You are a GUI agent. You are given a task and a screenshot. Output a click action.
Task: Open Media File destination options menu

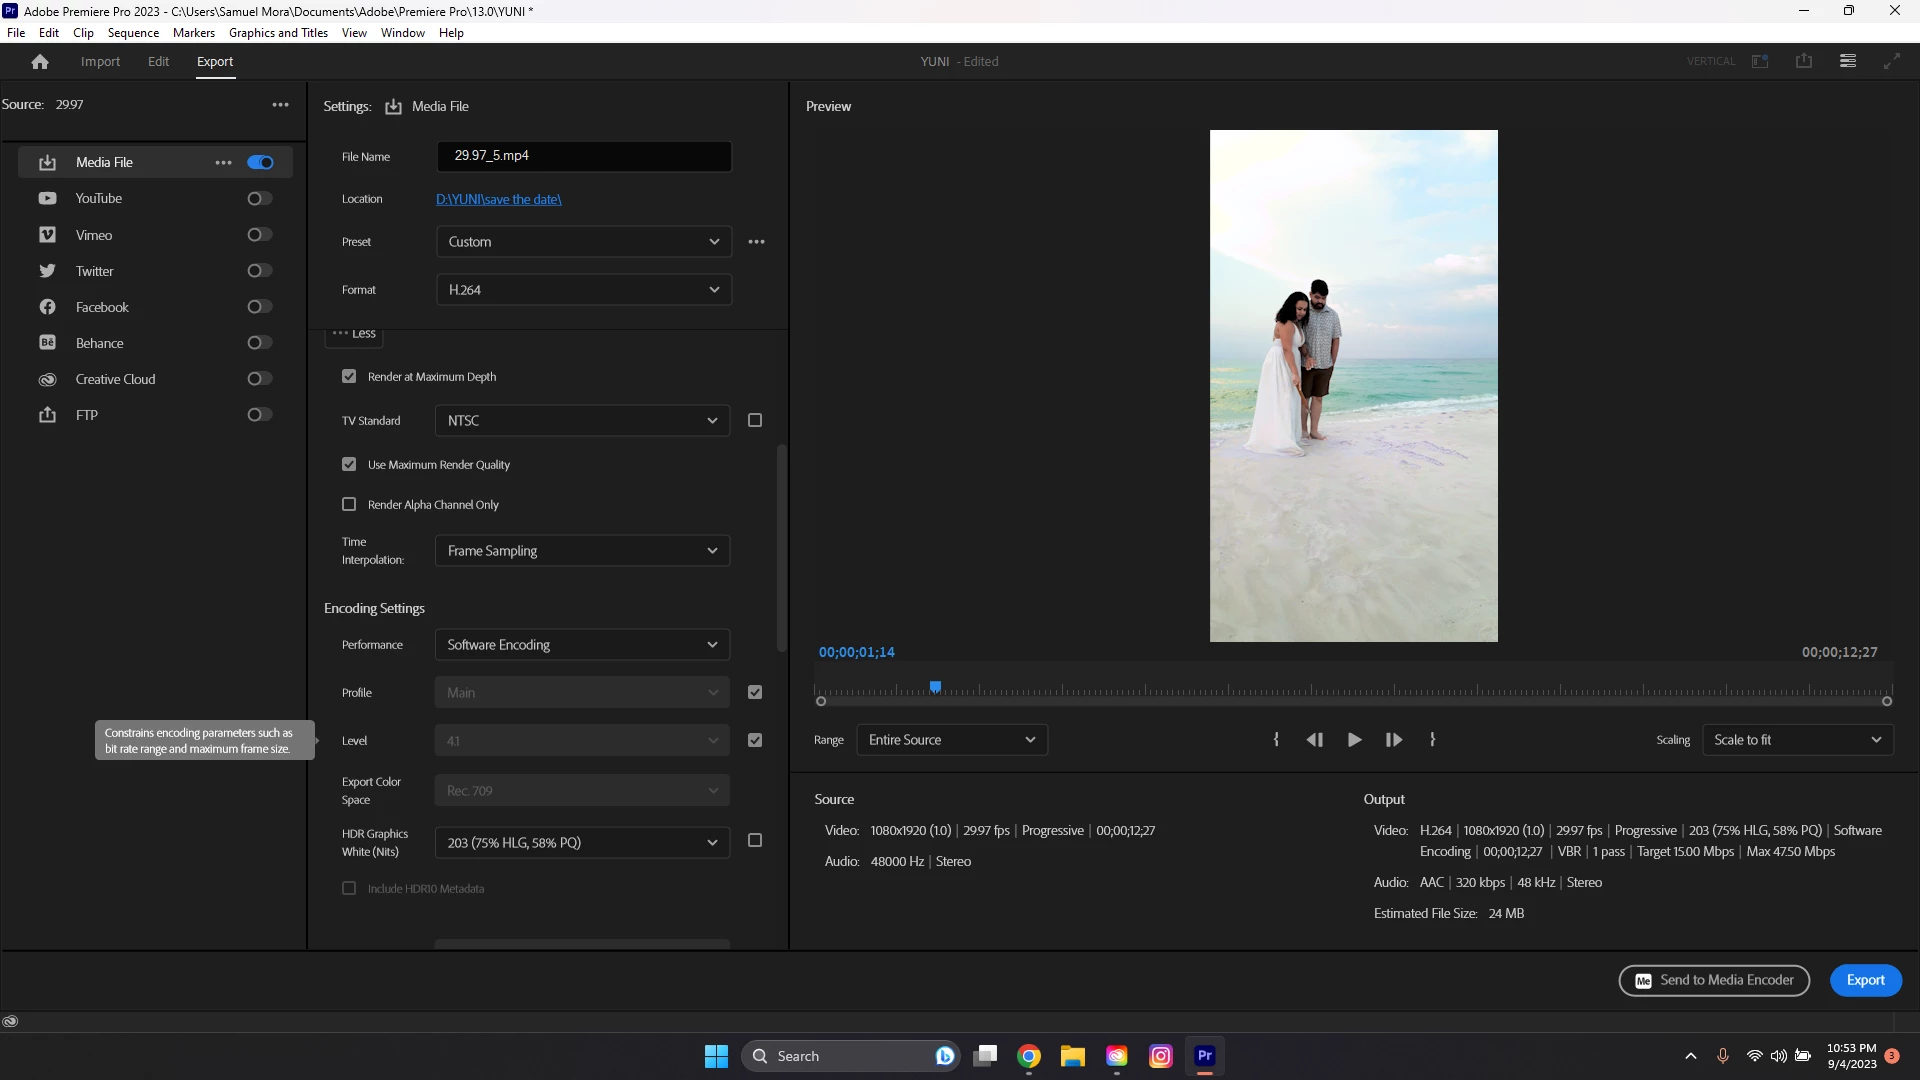223,162
